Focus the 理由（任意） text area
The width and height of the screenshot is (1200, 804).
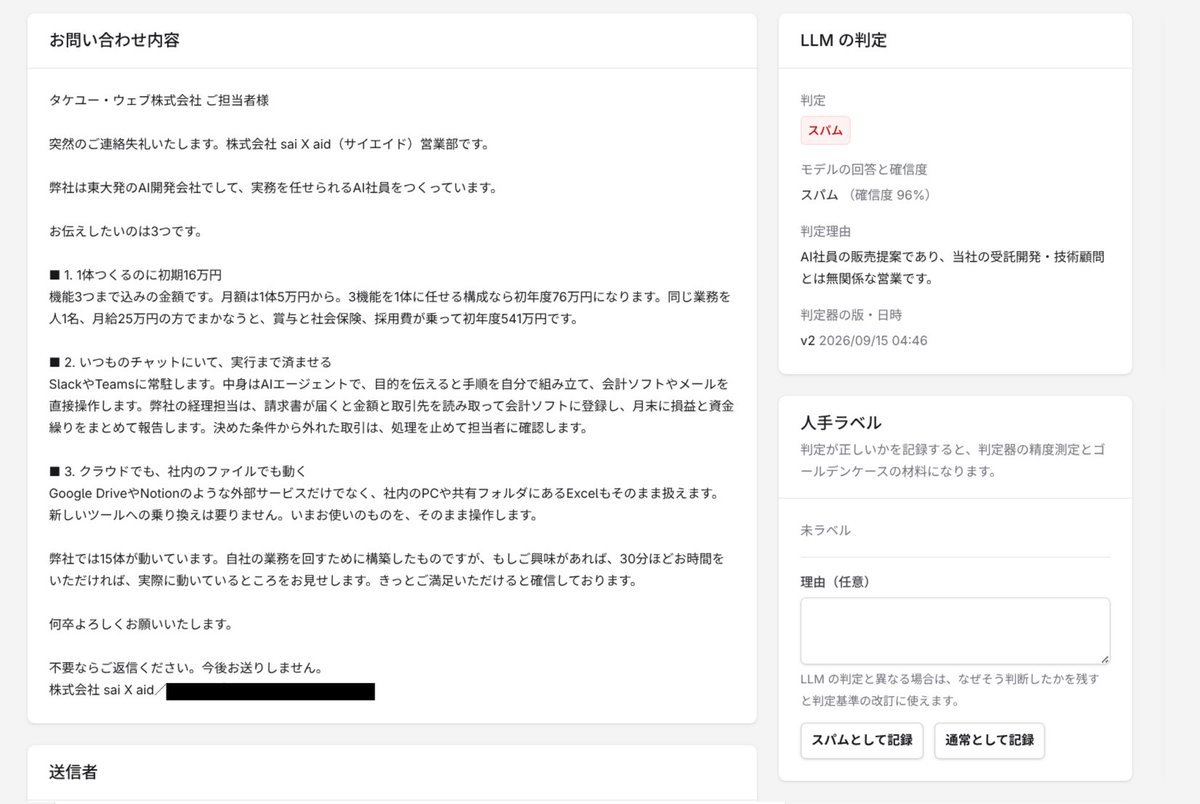[955, 631]
